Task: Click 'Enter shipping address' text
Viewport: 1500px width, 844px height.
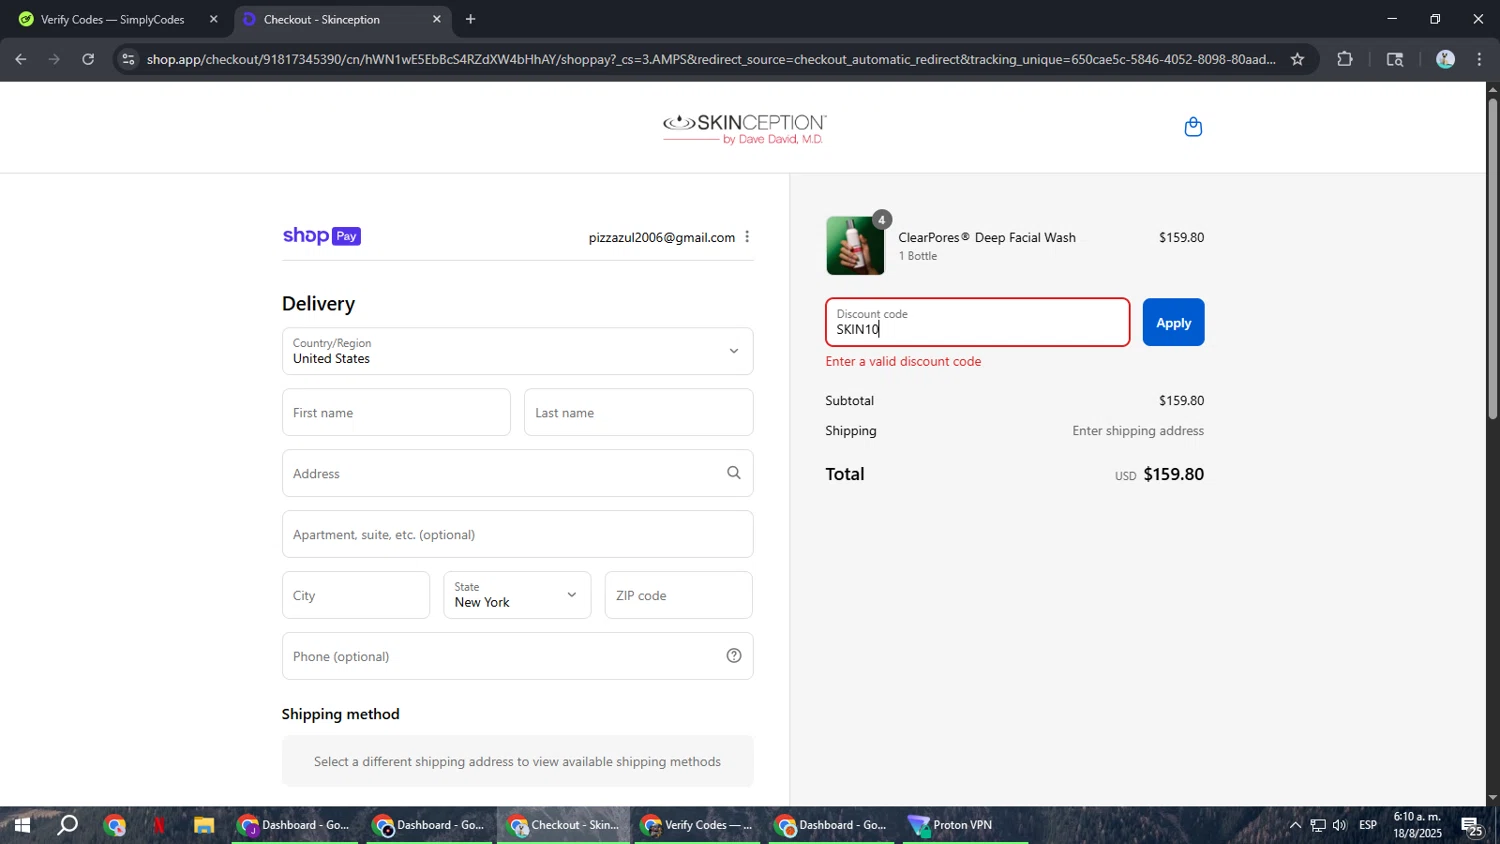Action: coord(1138,431)
